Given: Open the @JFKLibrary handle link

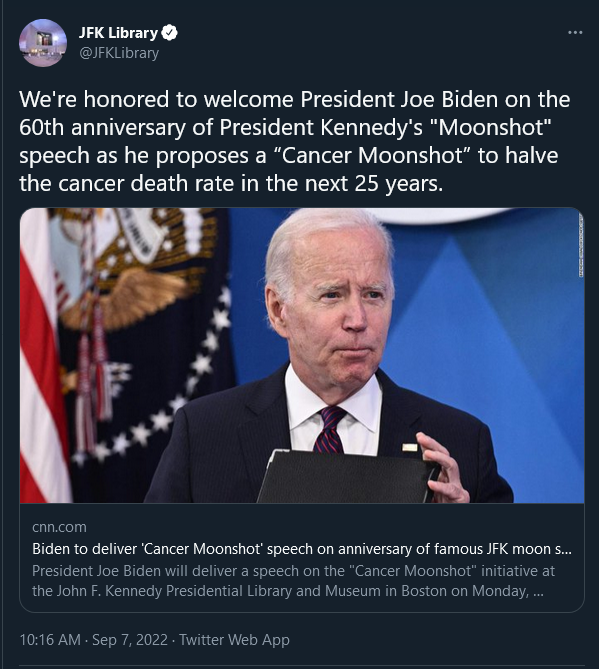Looking at the screenshot, I should [x=119, y=53].
